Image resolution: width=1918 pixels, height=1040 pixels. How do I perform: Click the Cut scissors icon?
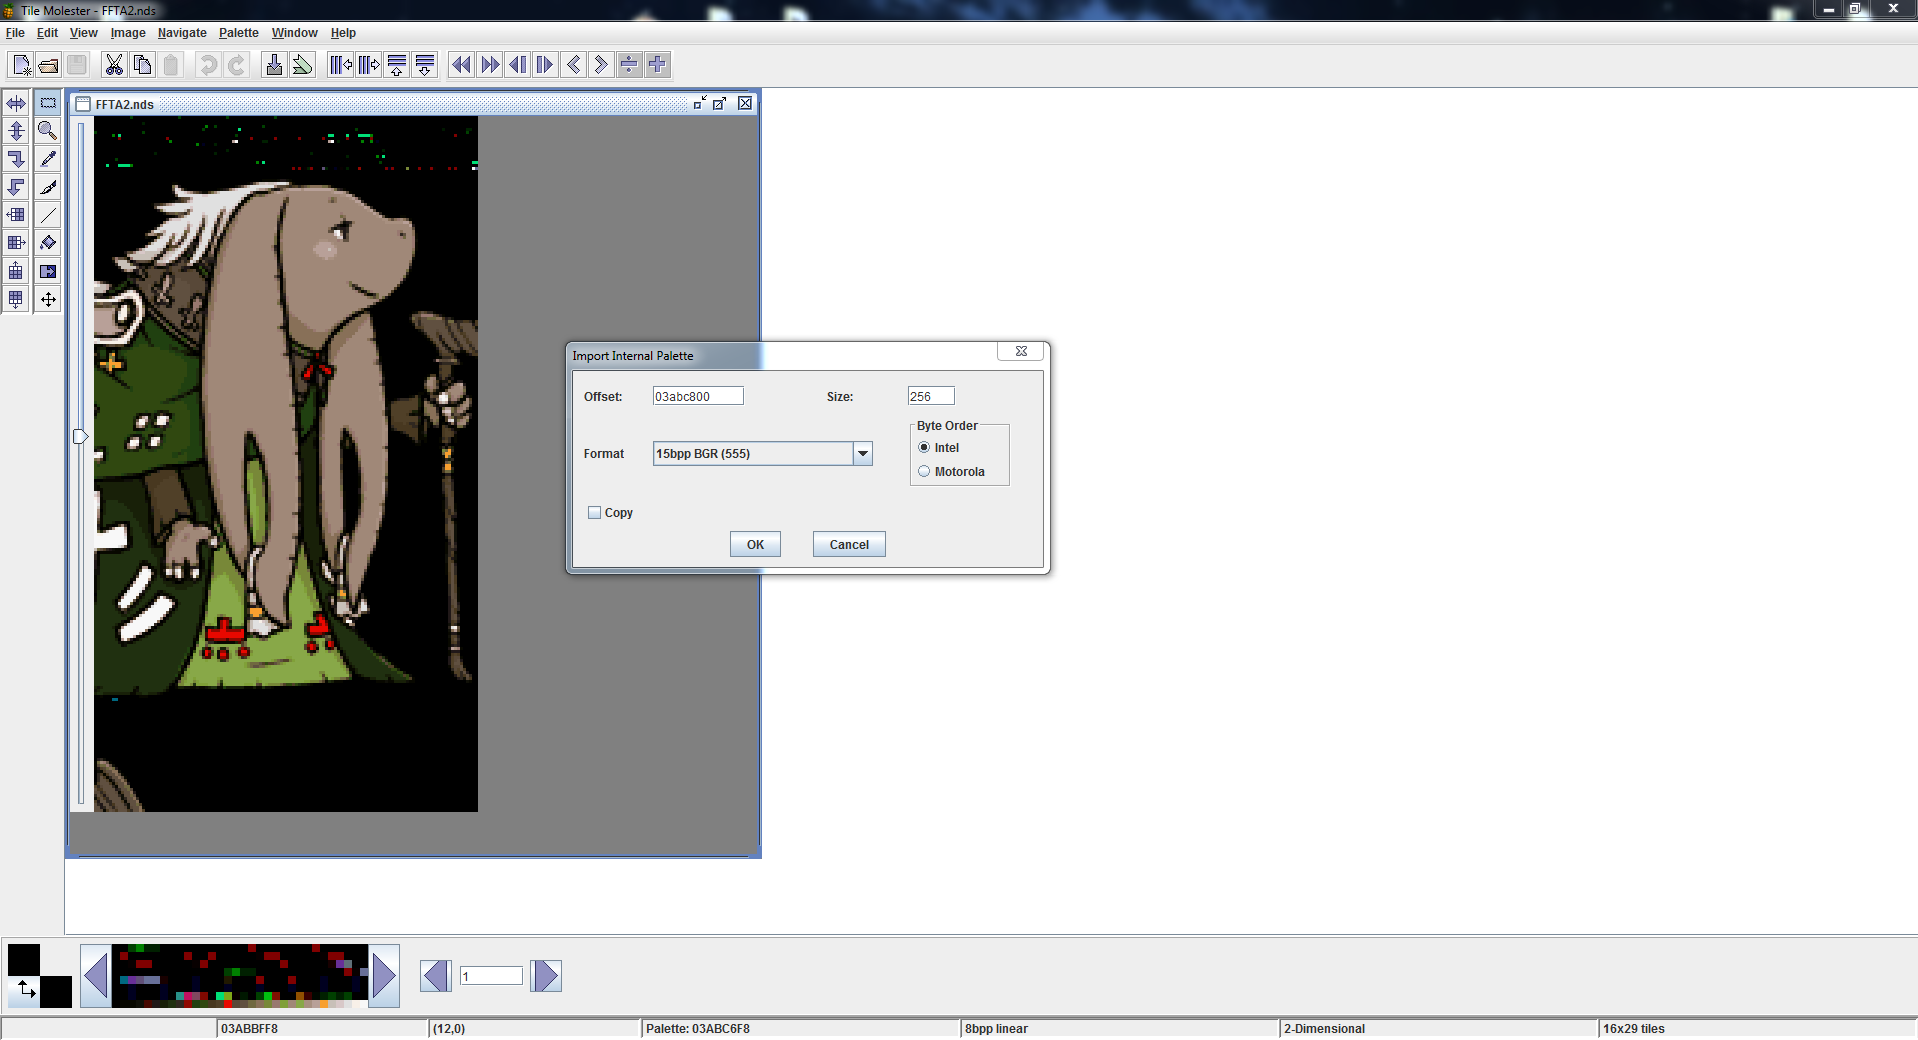tap(114, 65)
